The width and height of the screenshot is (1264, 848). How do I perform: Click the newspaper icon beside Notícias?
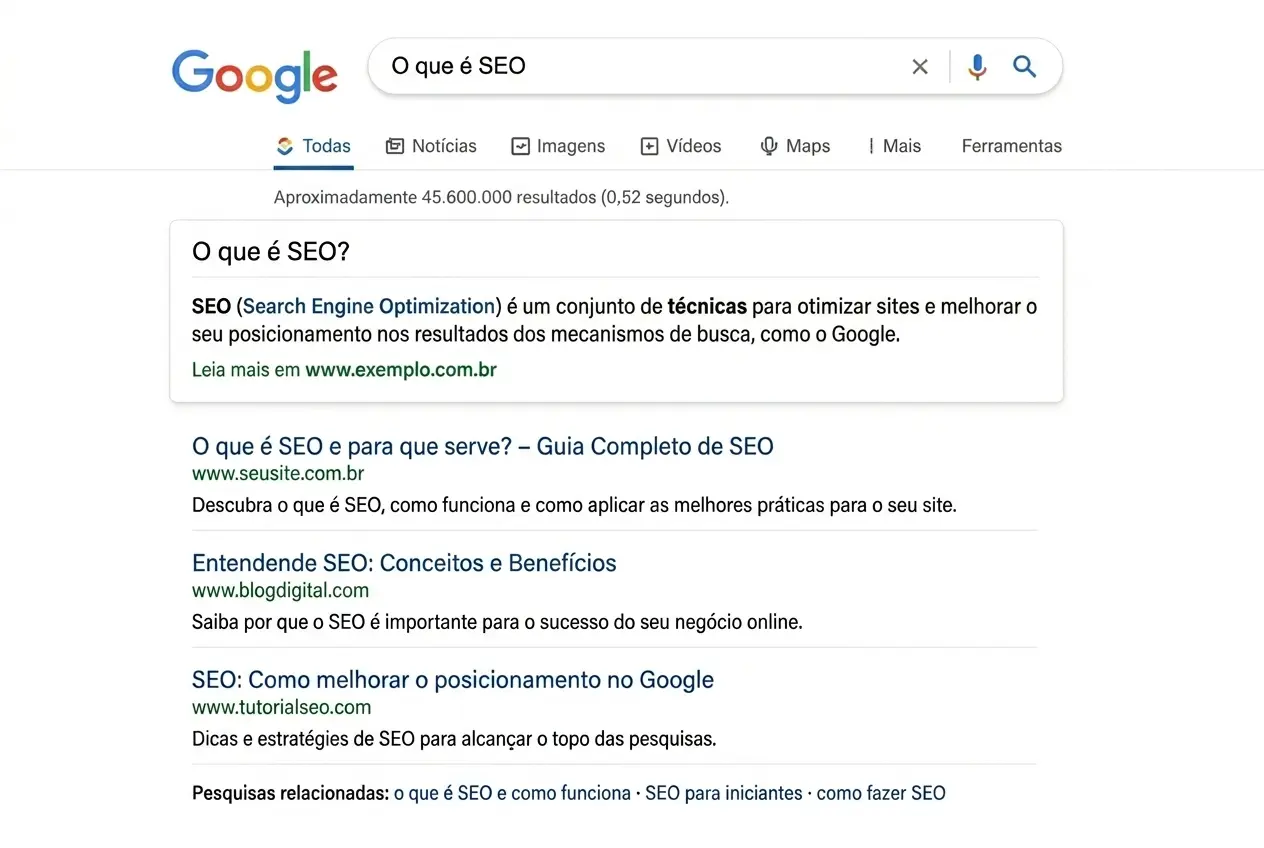click(395, 146)
